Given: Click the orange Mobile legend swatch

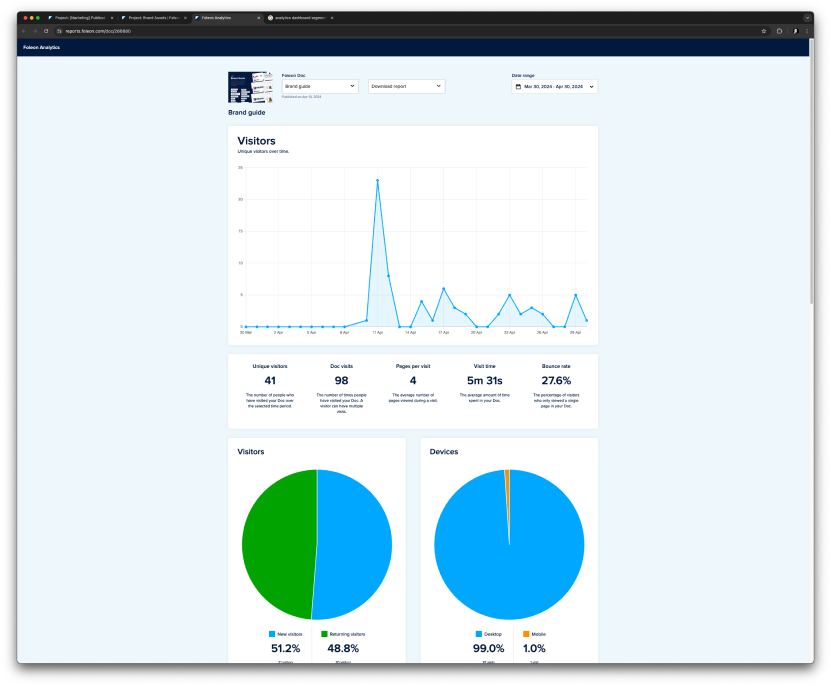Looking at the screenshot, I should pyautogui.click(x=523, y=634).
